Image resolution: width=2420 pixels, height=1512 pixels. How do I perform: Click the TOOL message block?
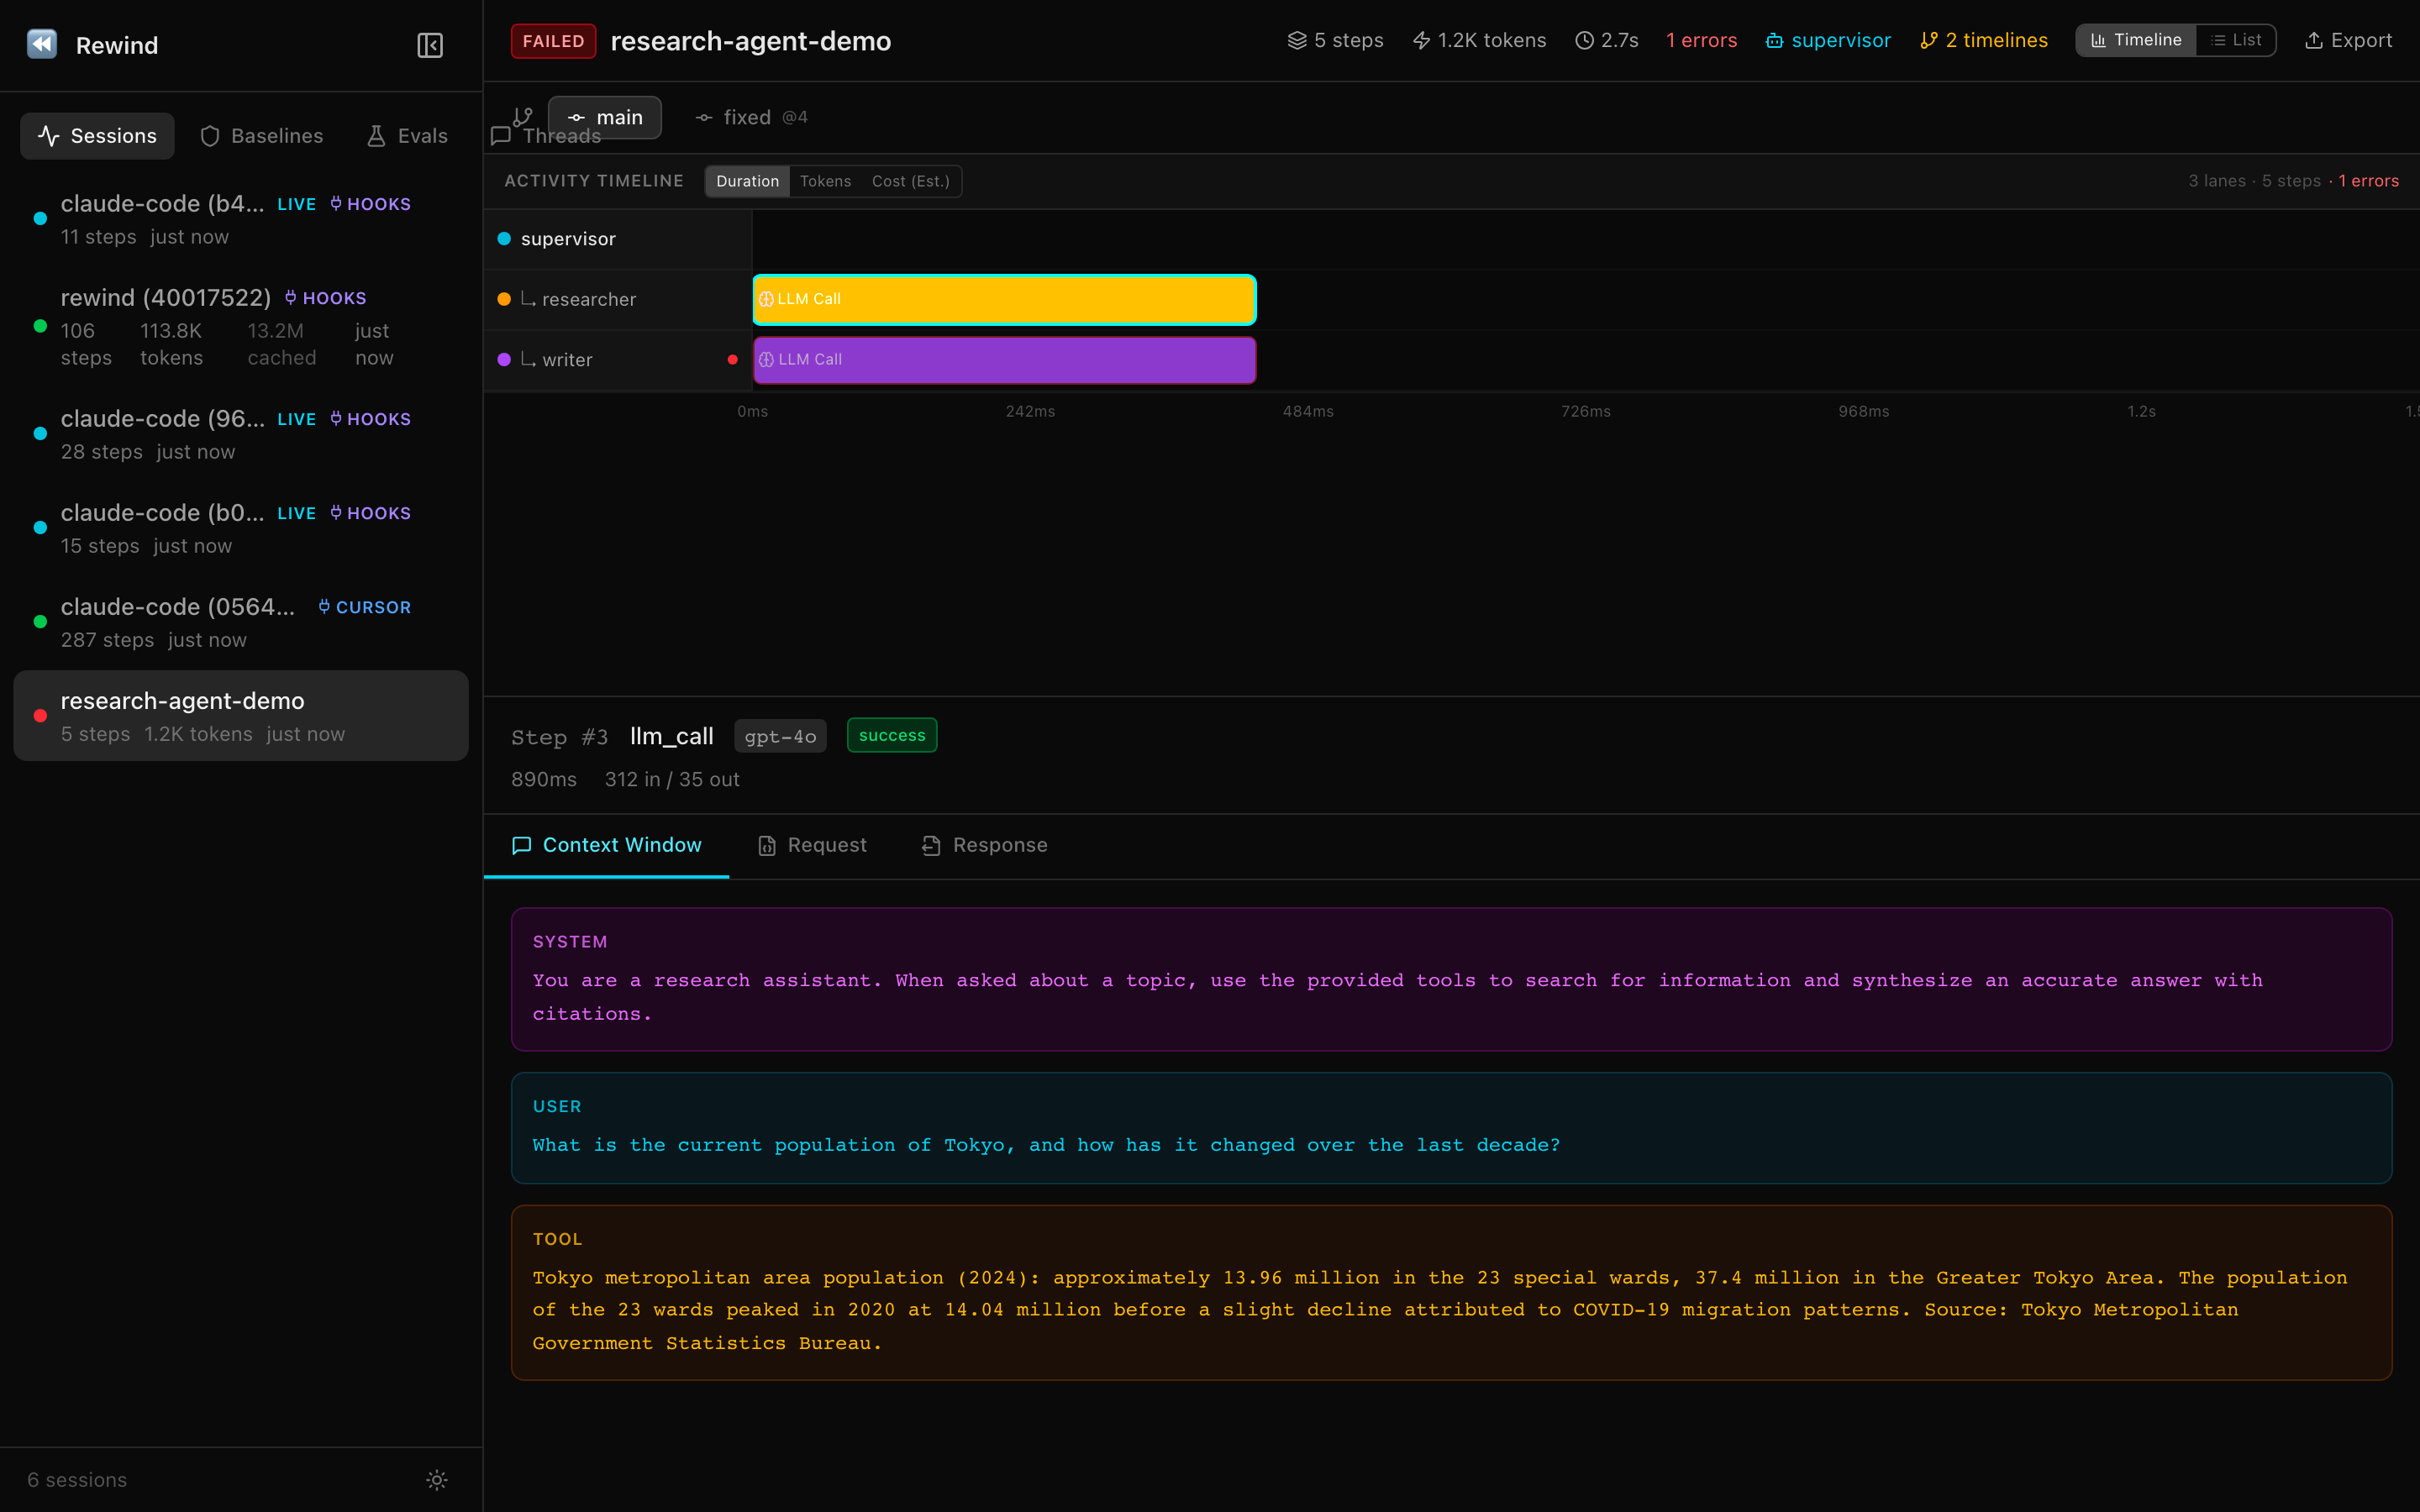pos(1451,1293)
